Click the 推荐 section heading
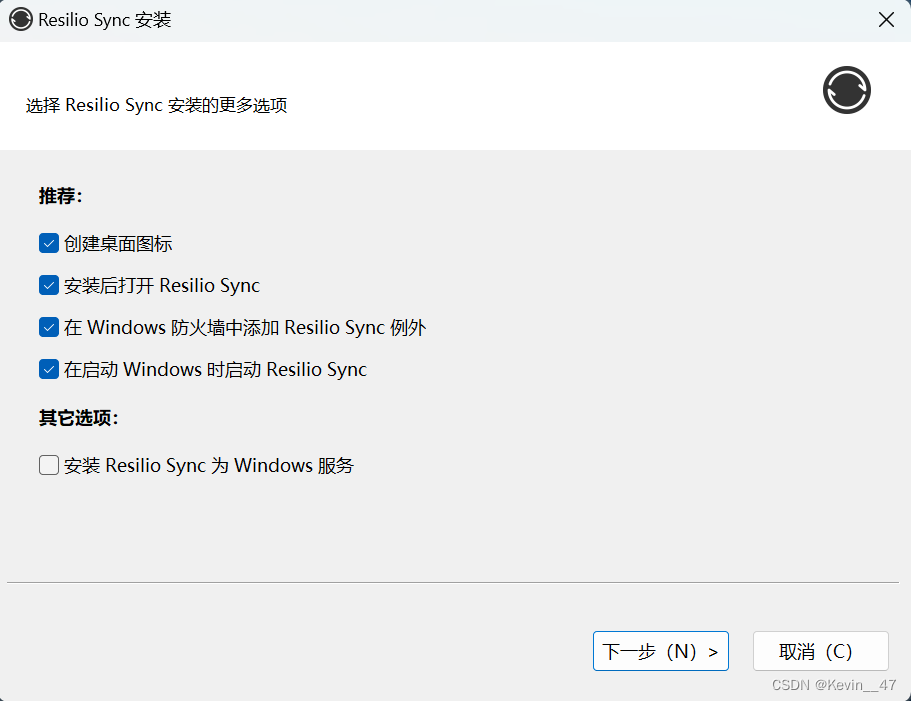Image resolution: width=911 pixels, height=701 pixels. point(60,196)
